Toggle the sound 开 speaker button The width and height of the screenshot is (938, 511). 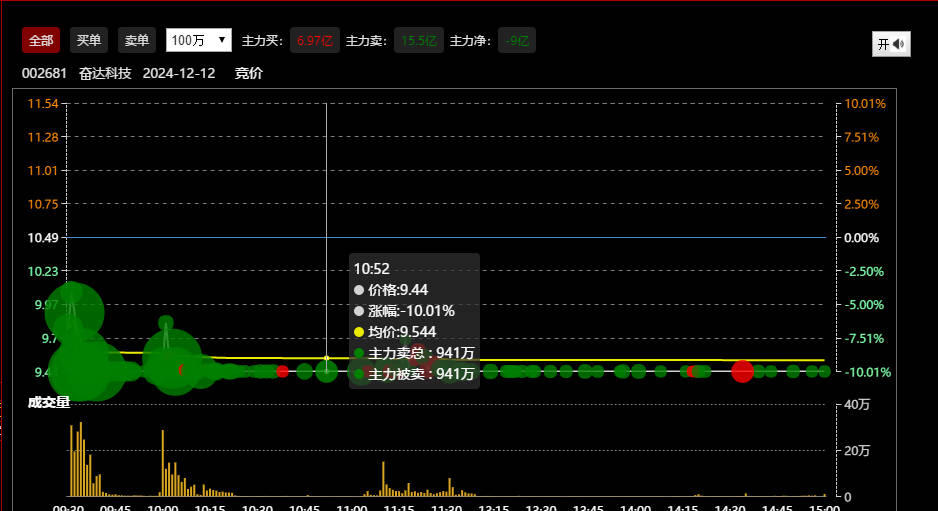point(891,44)
